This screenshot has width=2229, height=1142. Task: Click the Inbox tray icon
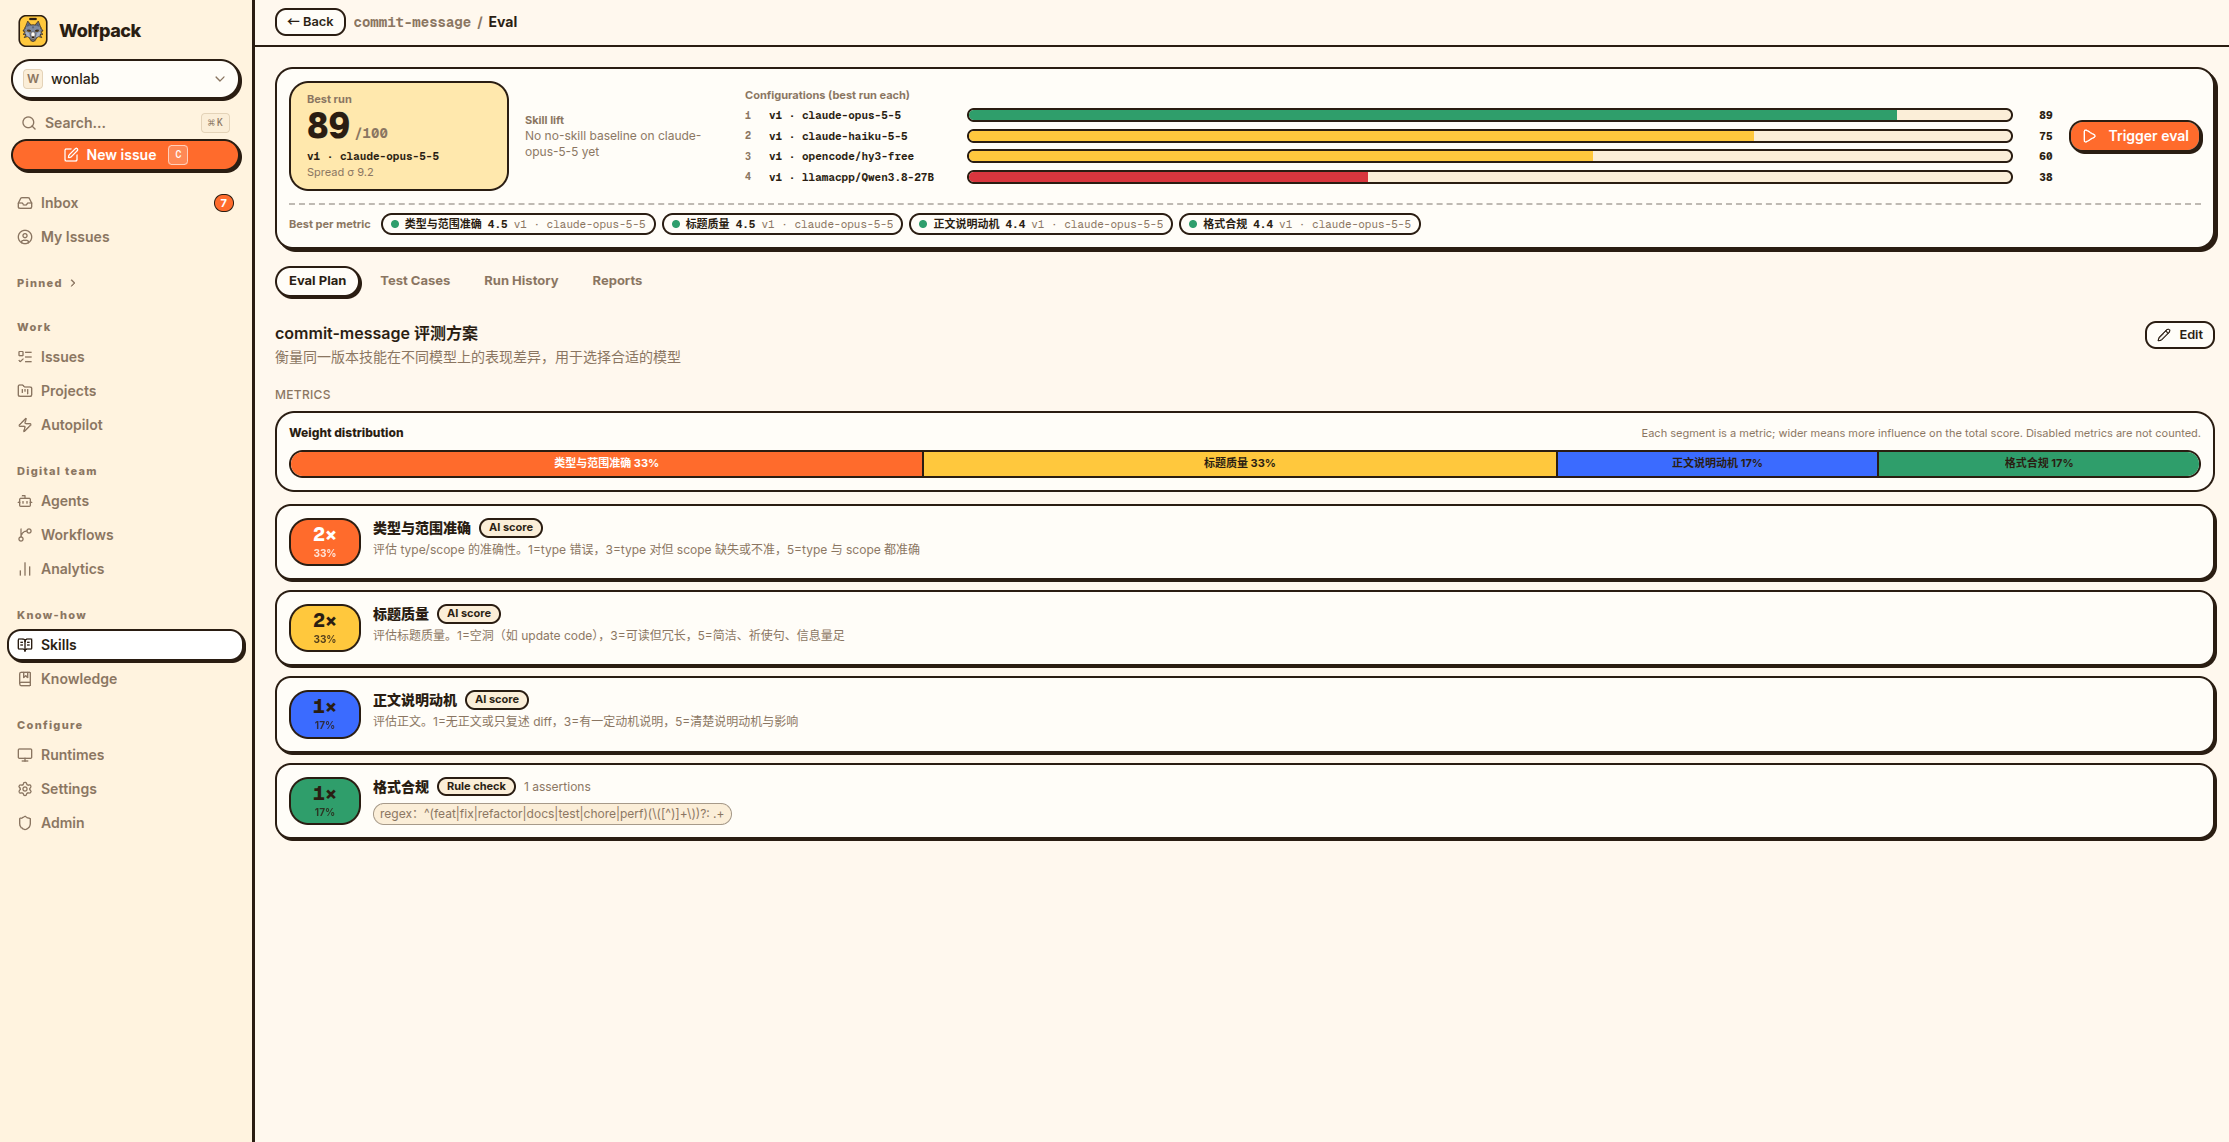[x=25, y=203]
